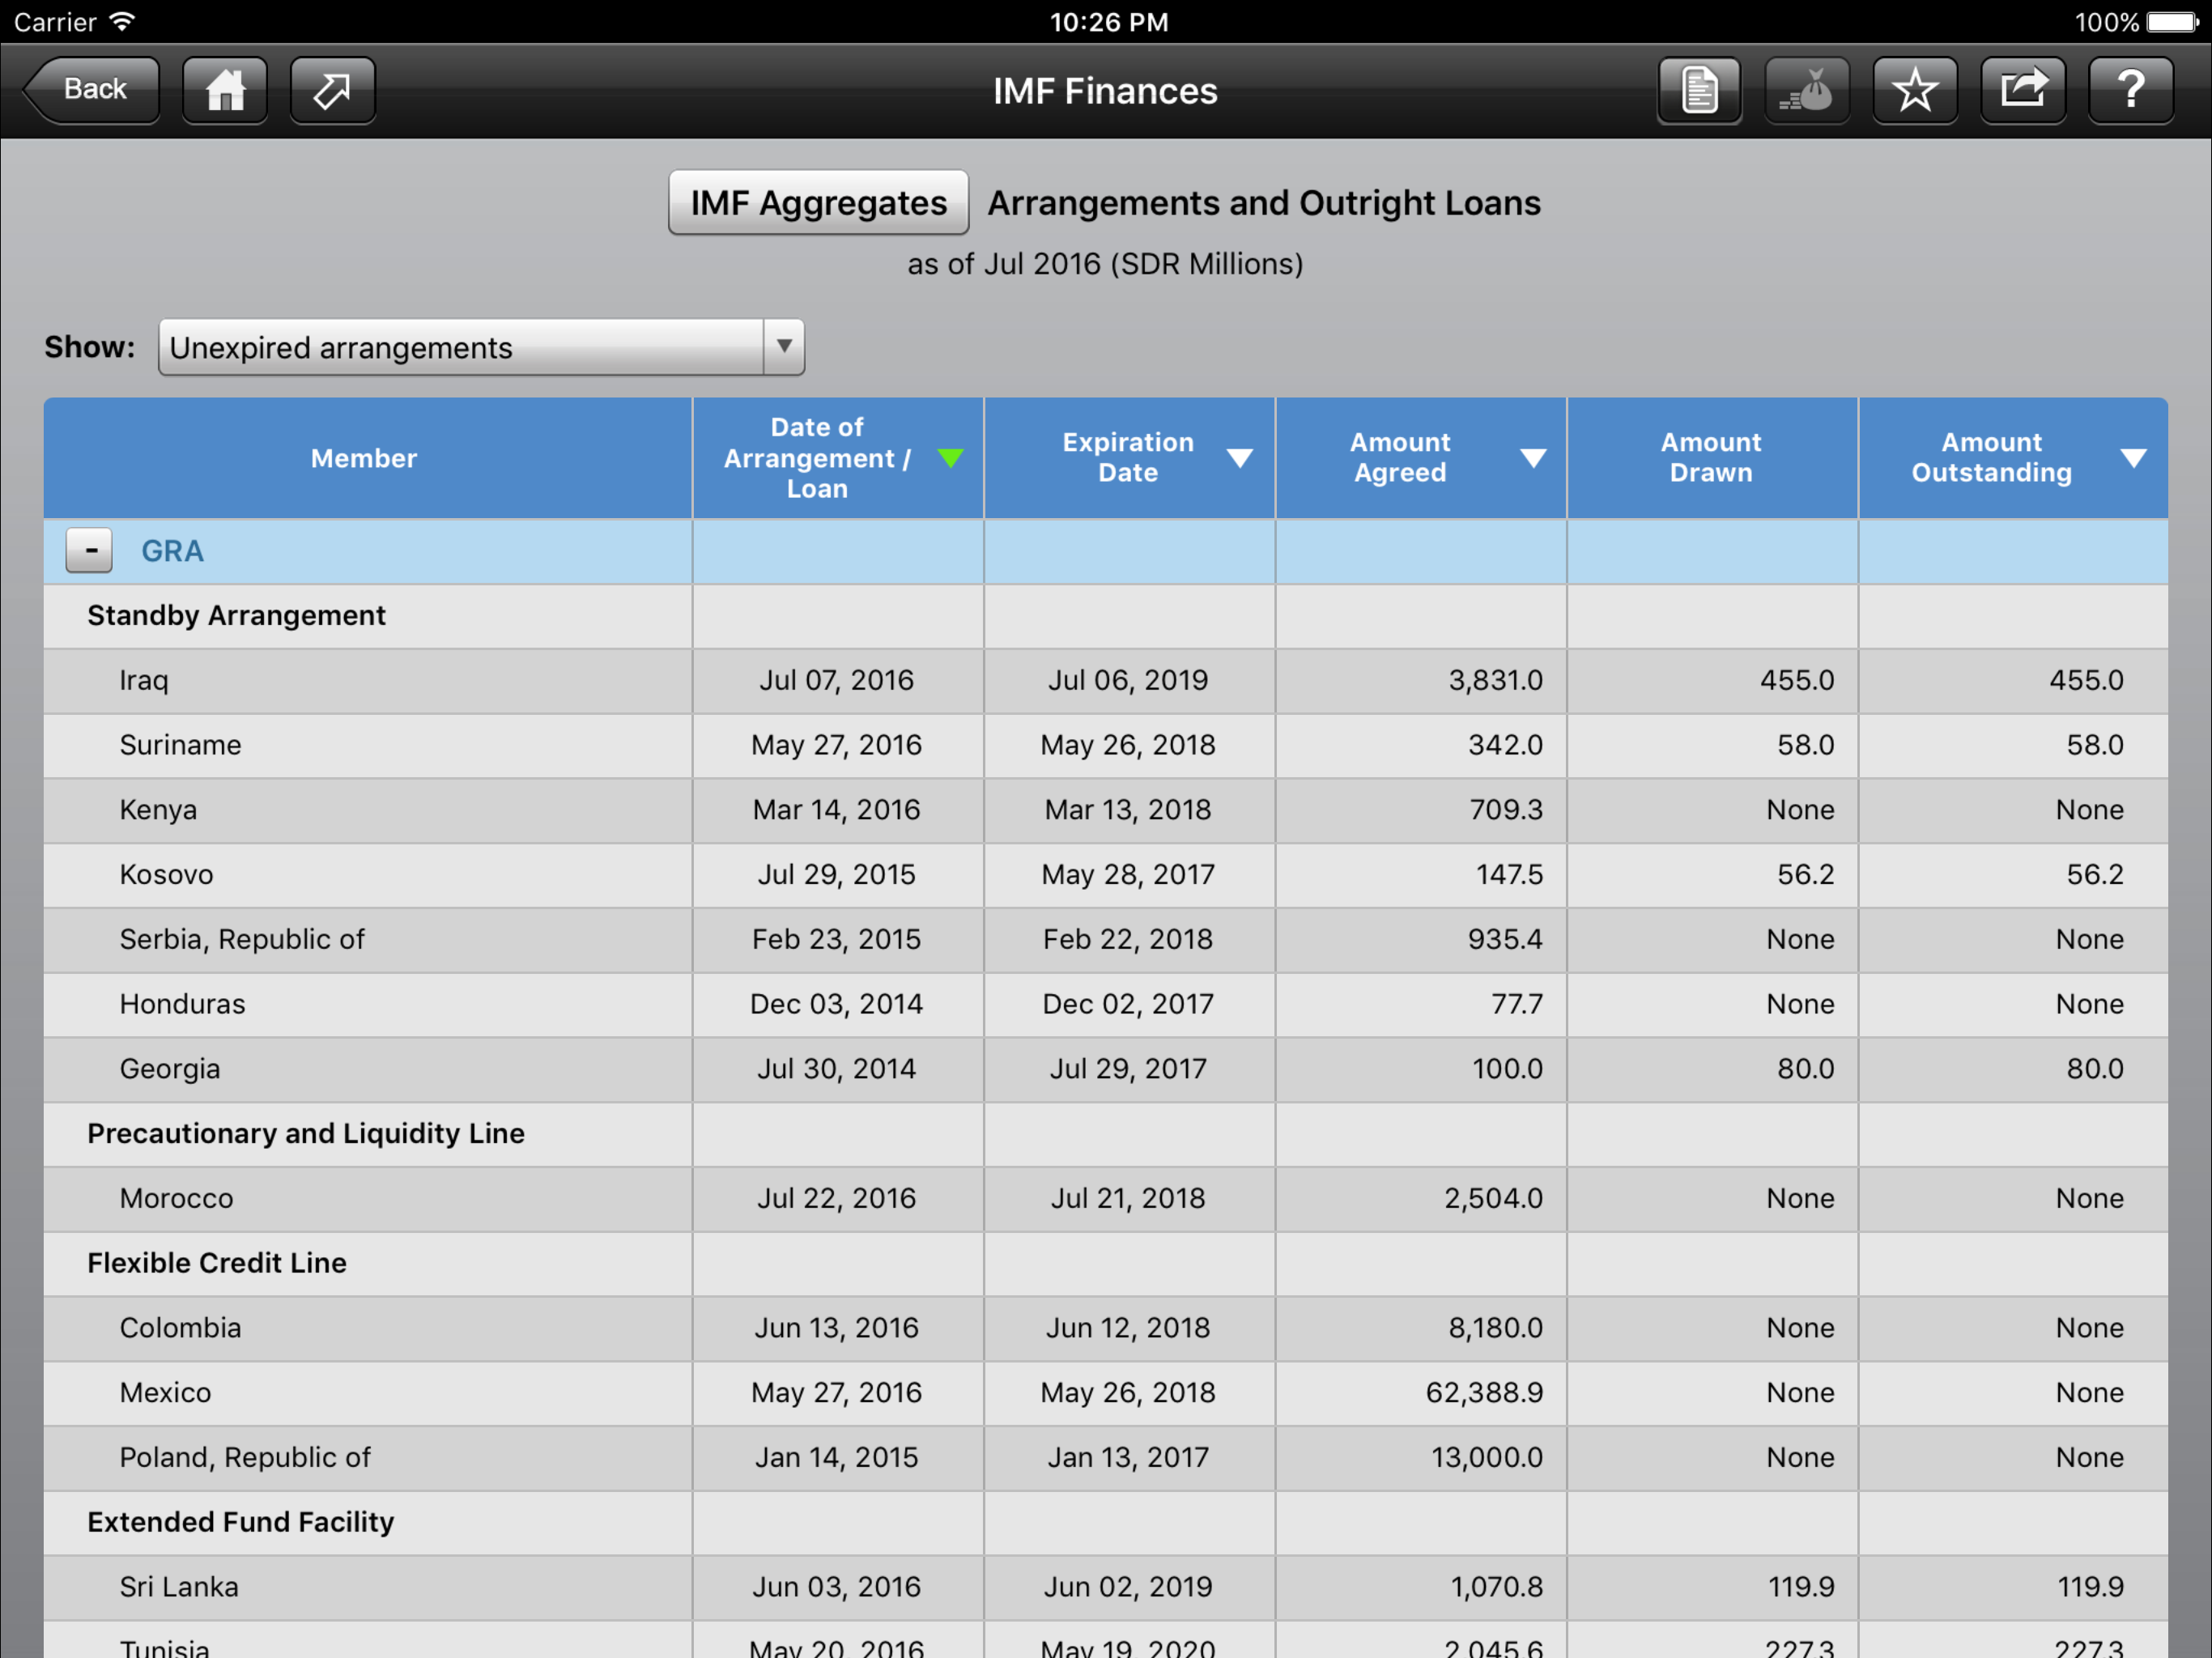Select Poland's 13,000.0 amount agreed
The image size is (2212, 1658).
[1486, 1459]
